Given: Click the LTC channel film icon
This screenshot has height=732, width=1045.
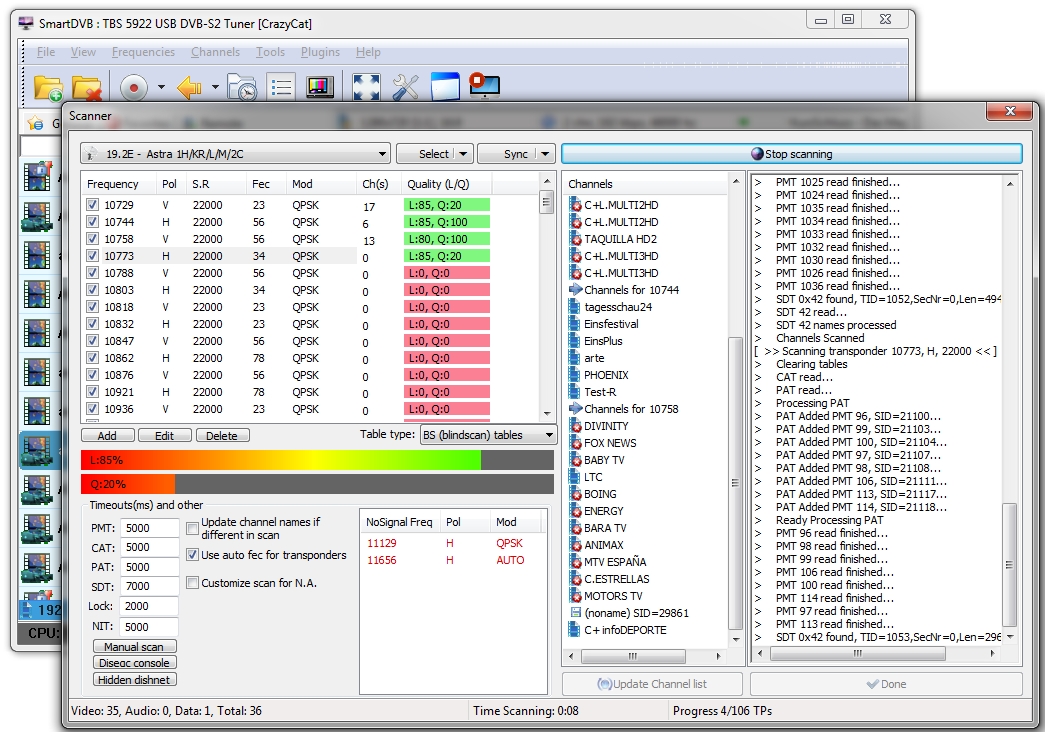Looking at the screenshot, I should [x=574, y=477].
